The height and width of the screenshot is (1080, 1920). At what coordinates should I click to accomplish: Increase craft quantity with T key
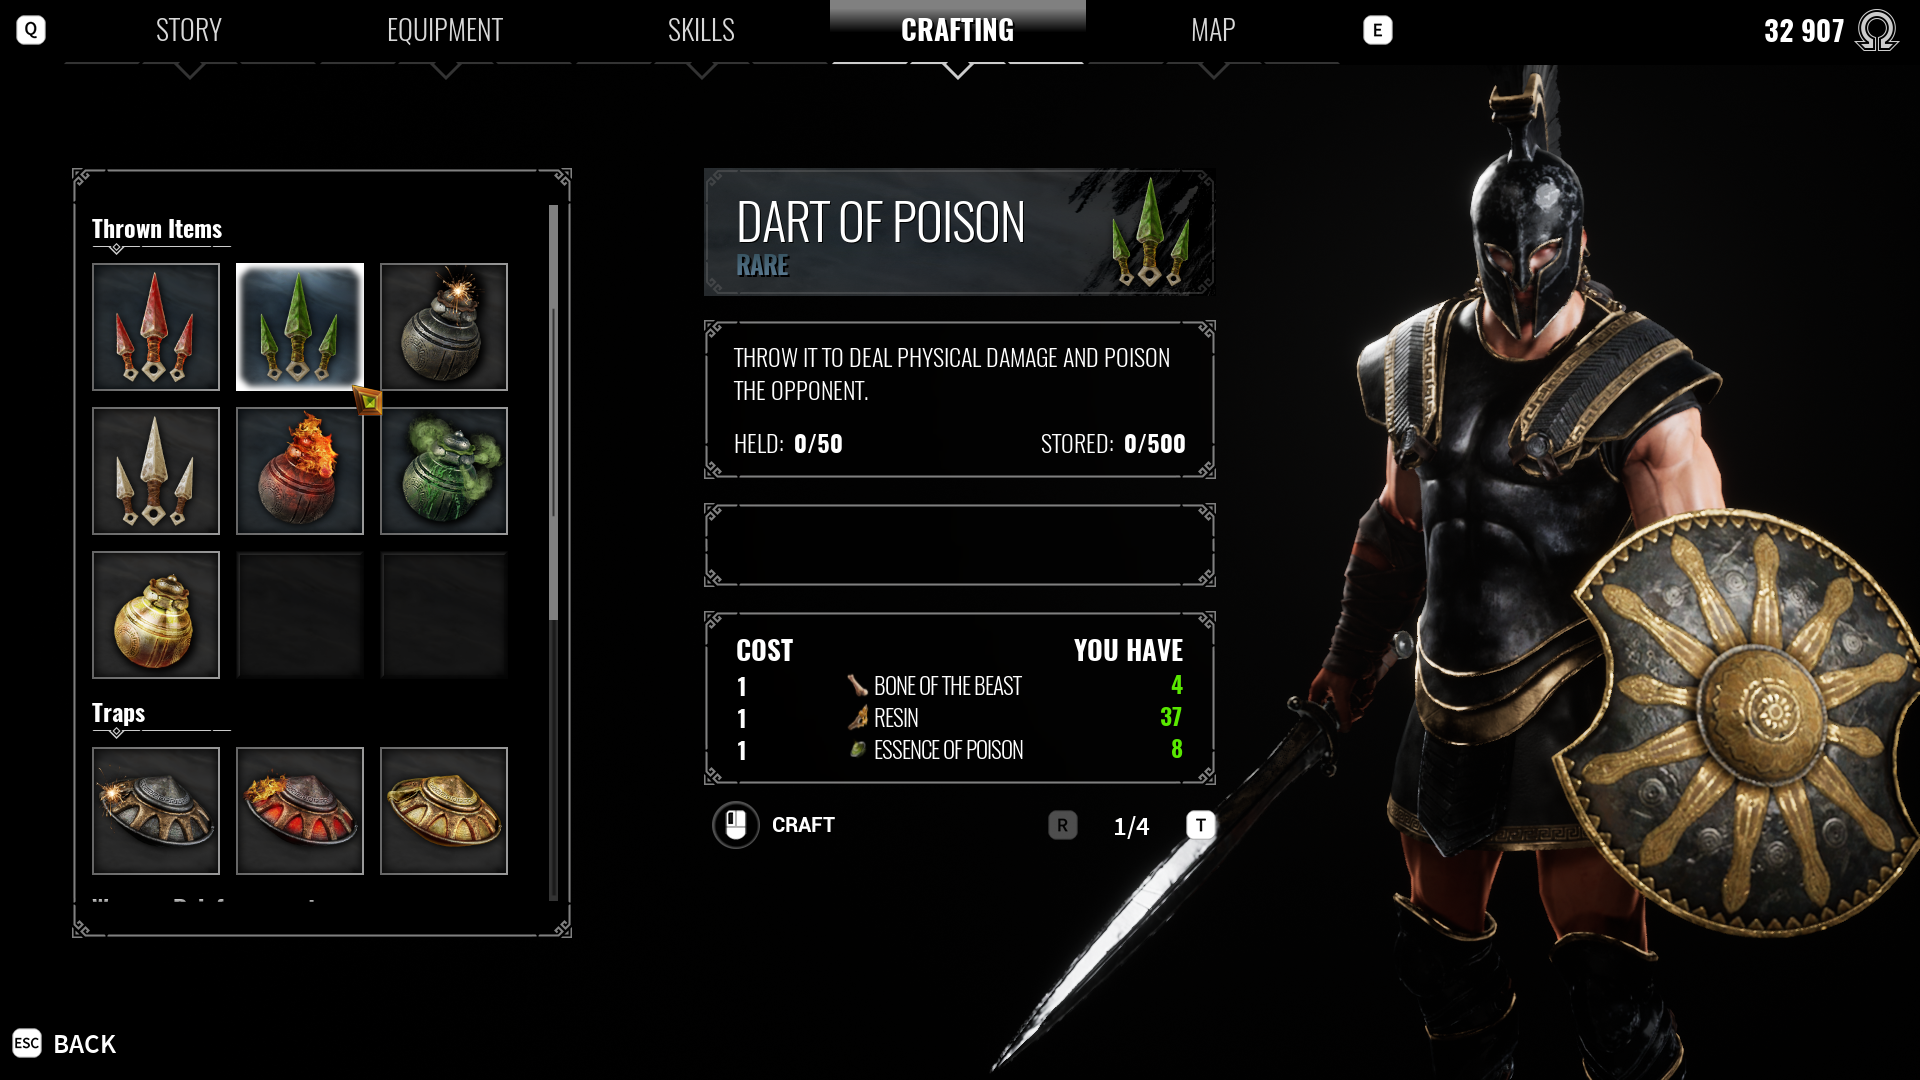pyautogui.click(x=1201, y=825)
